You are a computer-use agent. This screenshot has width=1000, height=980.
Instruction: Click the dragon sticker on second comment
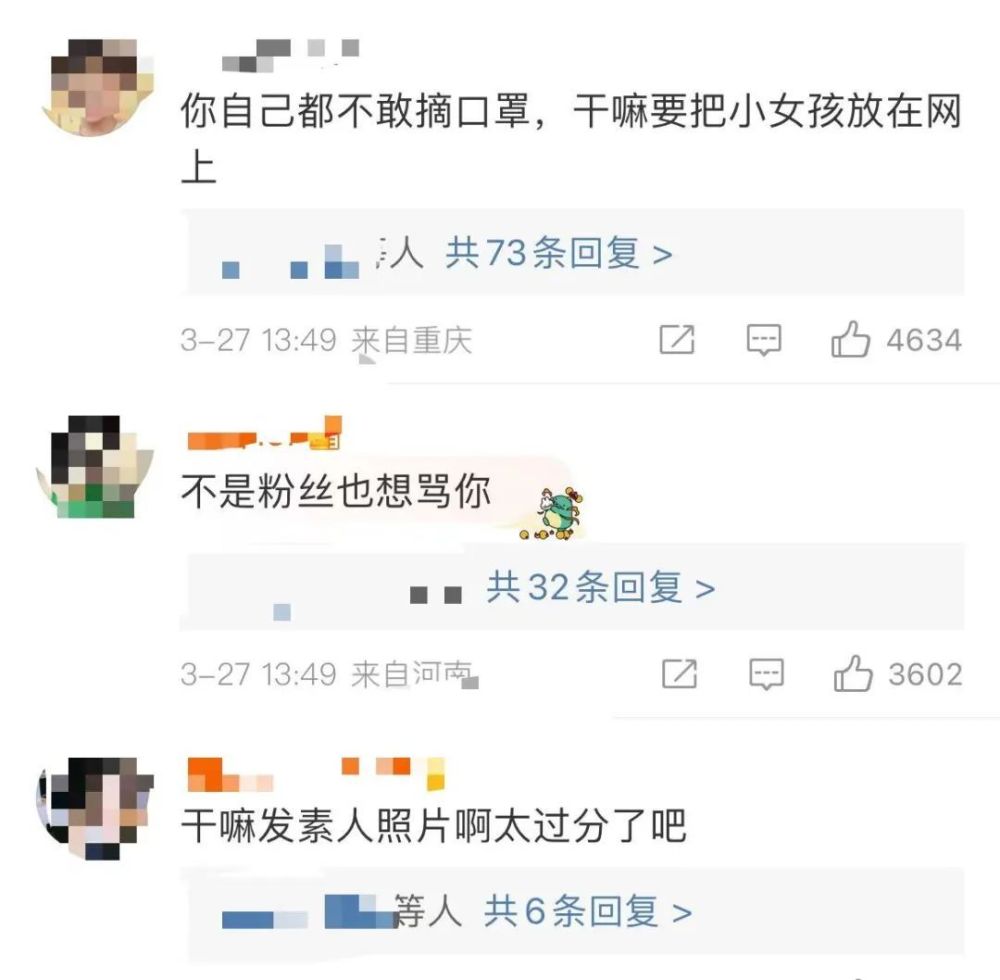[x=554, y=514]
